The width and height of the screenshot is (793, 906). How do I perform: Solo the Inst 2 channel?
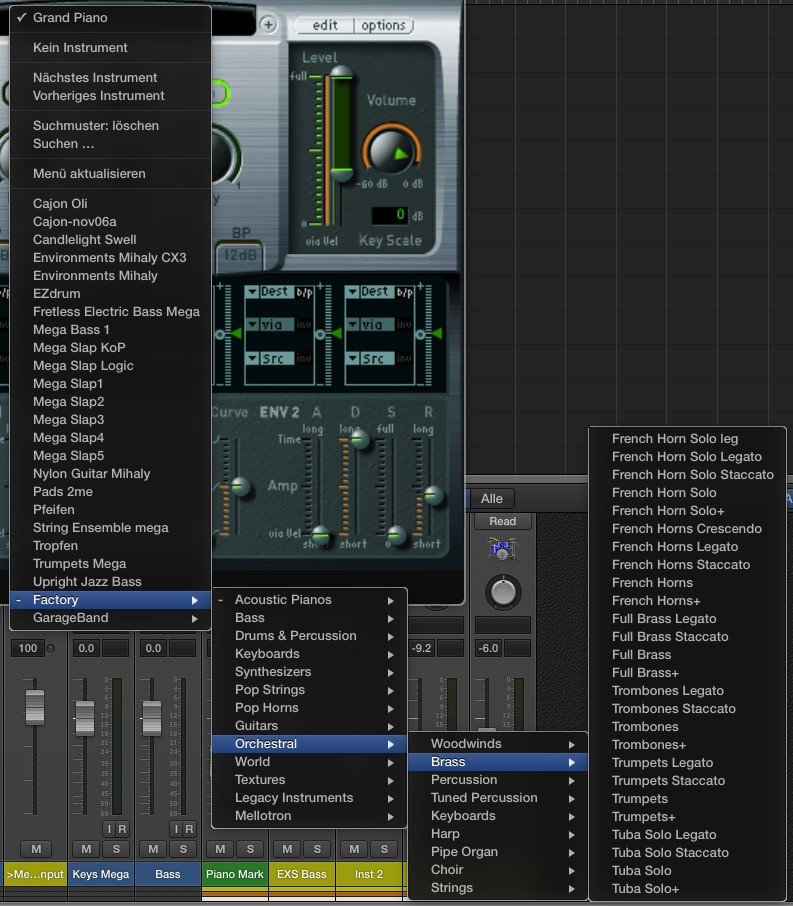tap(384, 849)
